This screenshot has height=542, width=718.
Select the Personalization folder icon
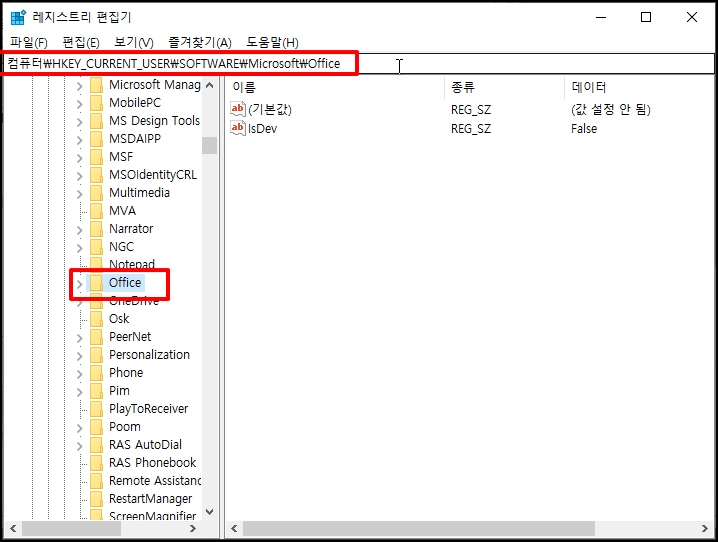click(x=96, y=355)
